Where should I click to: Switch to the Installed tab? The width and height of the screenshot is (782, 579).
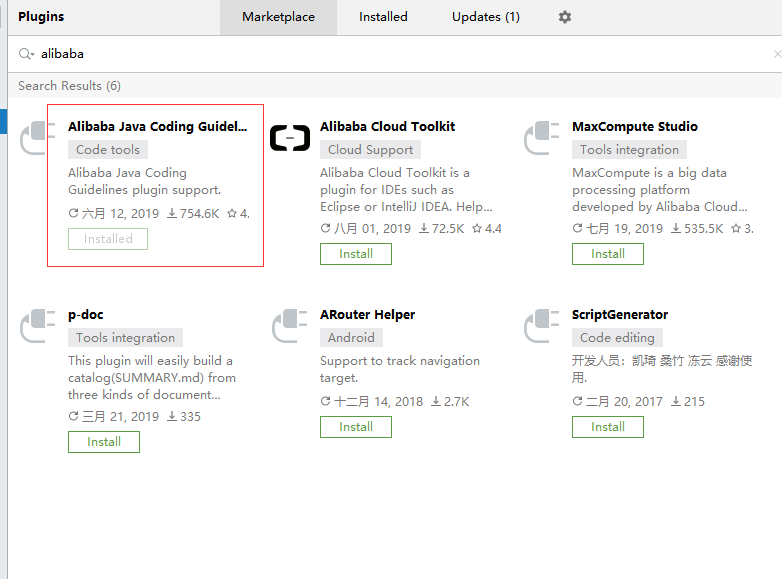pyautogui.click(x=383, y=17)
